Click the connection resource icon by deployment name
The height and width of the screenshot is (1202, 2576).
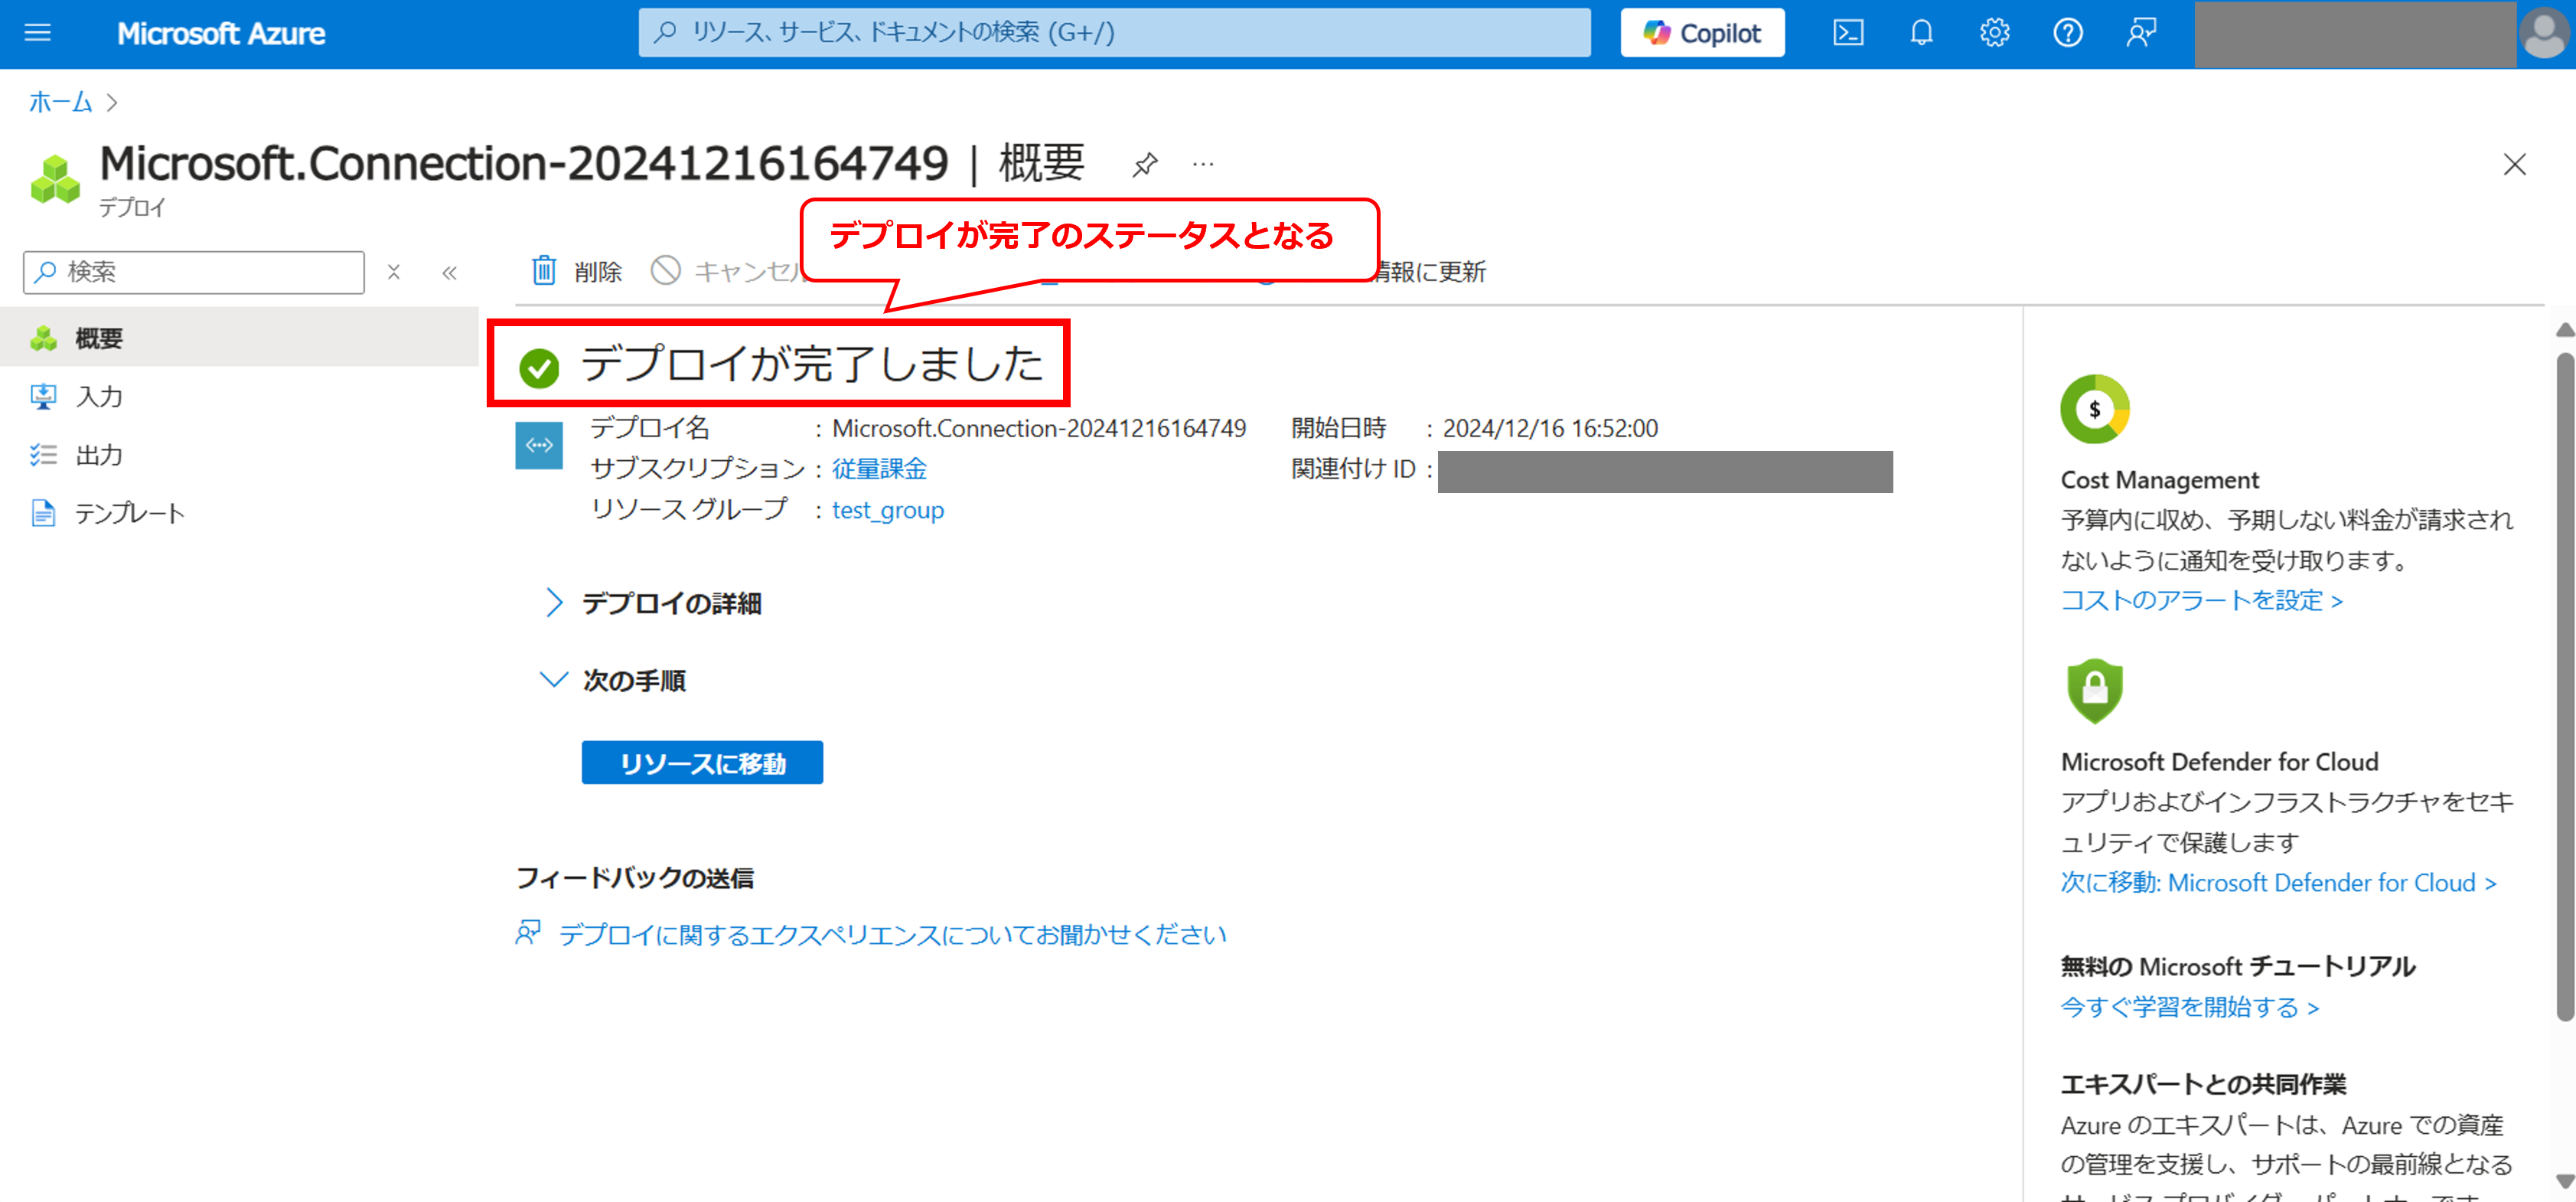click(538, 445)
